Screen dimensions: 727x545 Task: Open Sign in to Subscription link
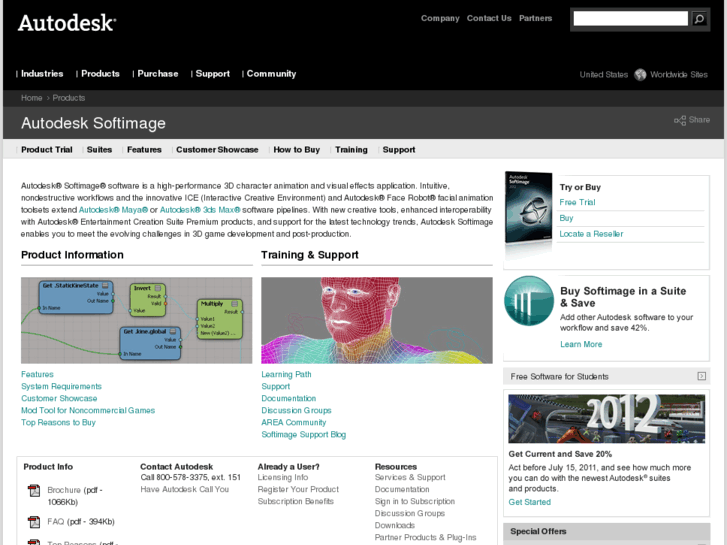point(415,501)
